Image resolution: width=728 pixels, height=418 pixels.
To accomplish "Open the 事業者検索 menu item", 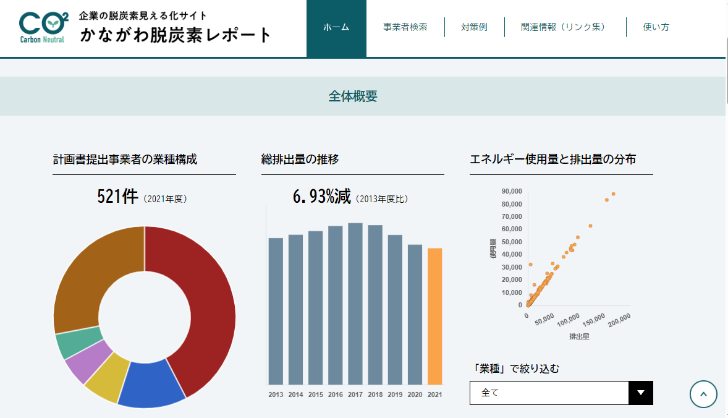I will tap(405, 28).
